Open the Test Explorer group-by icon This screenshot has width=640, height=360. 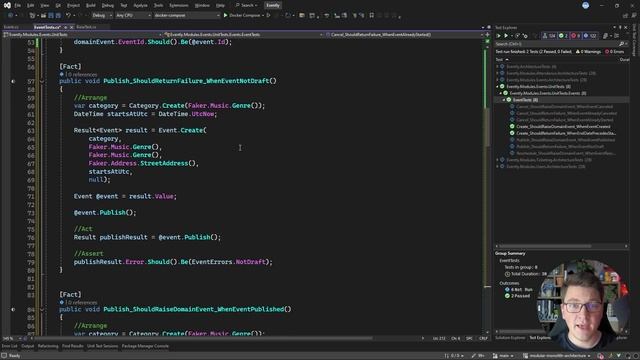coord(606,36)
